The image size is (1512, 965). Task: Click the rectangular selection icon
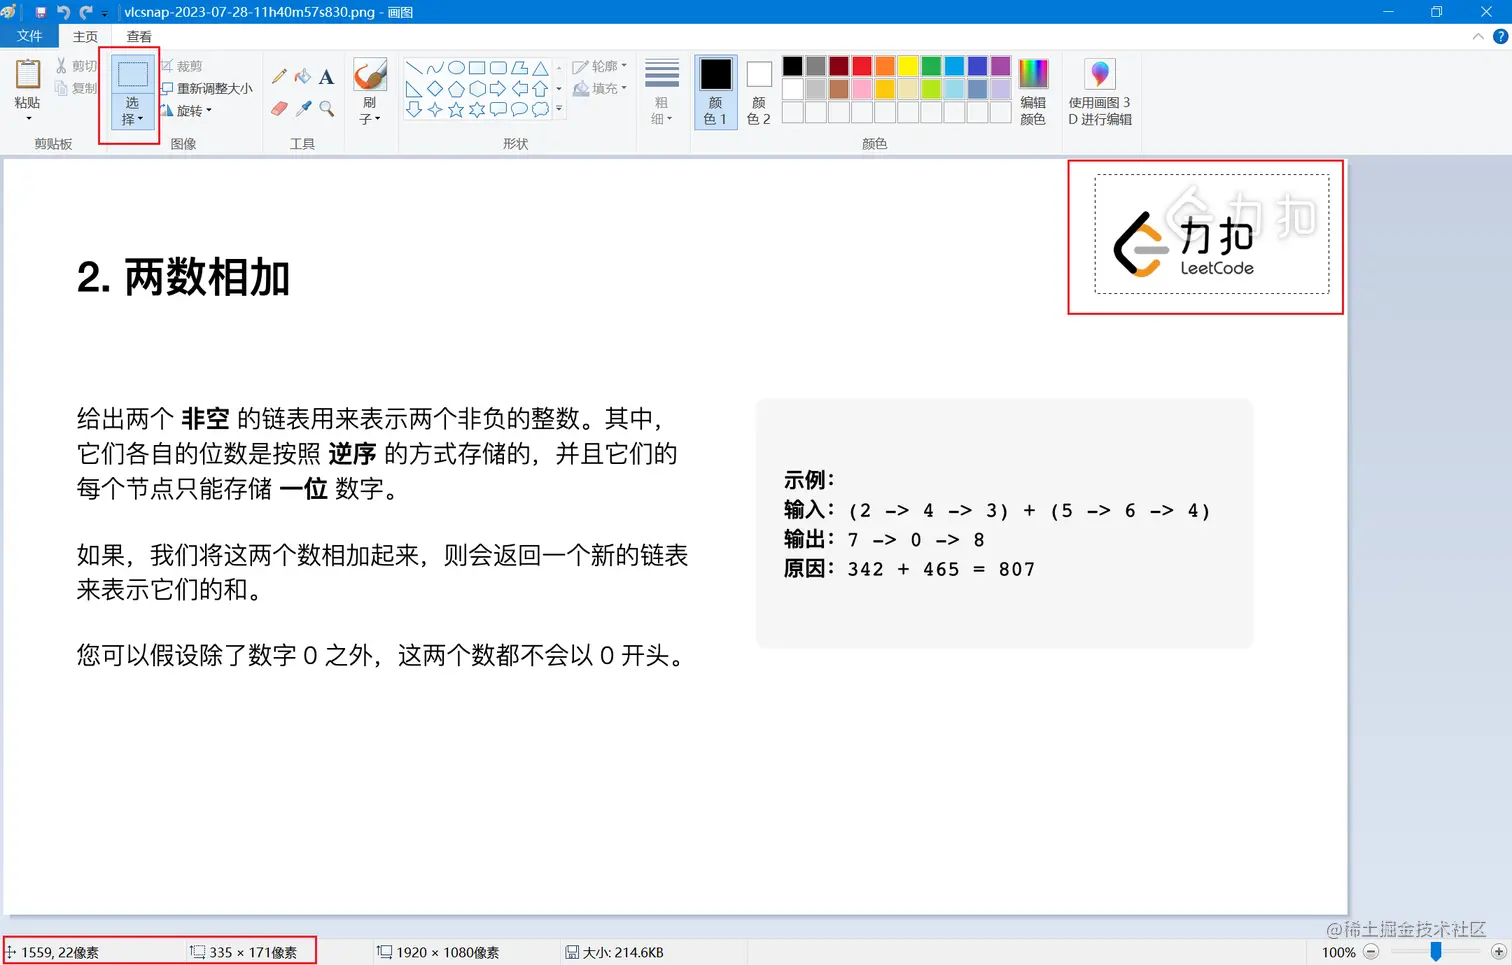pyautogui.click(x=133, y=75)
